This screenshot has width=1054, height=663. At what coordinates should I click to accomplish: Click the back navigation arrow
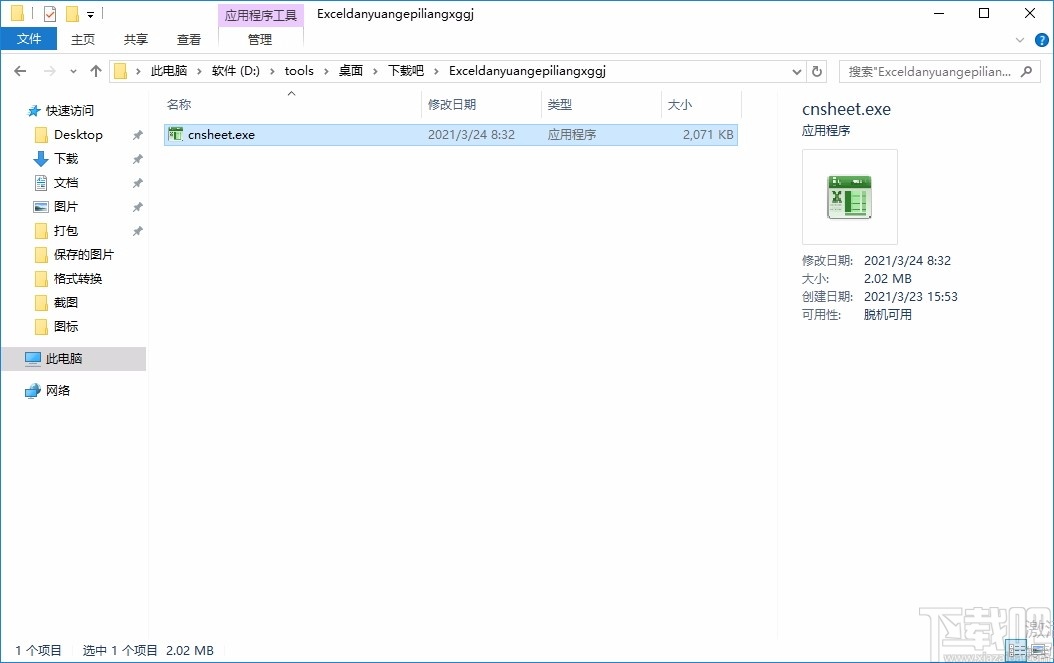pos(19,70)
